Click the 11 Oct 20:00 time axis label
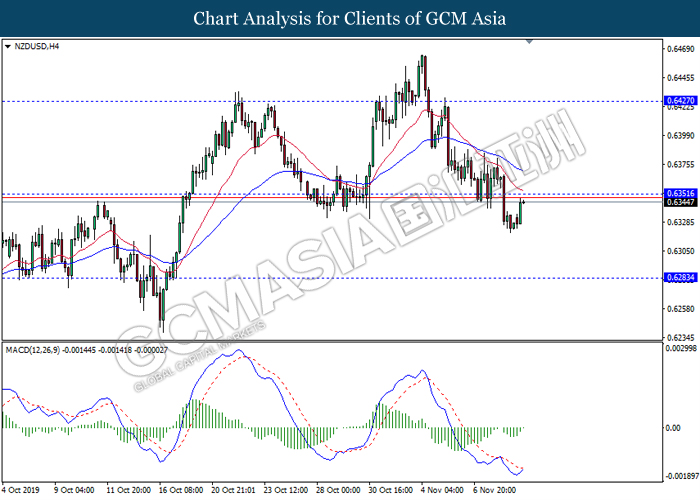Viewport: 700px width, 500px height. (129, 490)
